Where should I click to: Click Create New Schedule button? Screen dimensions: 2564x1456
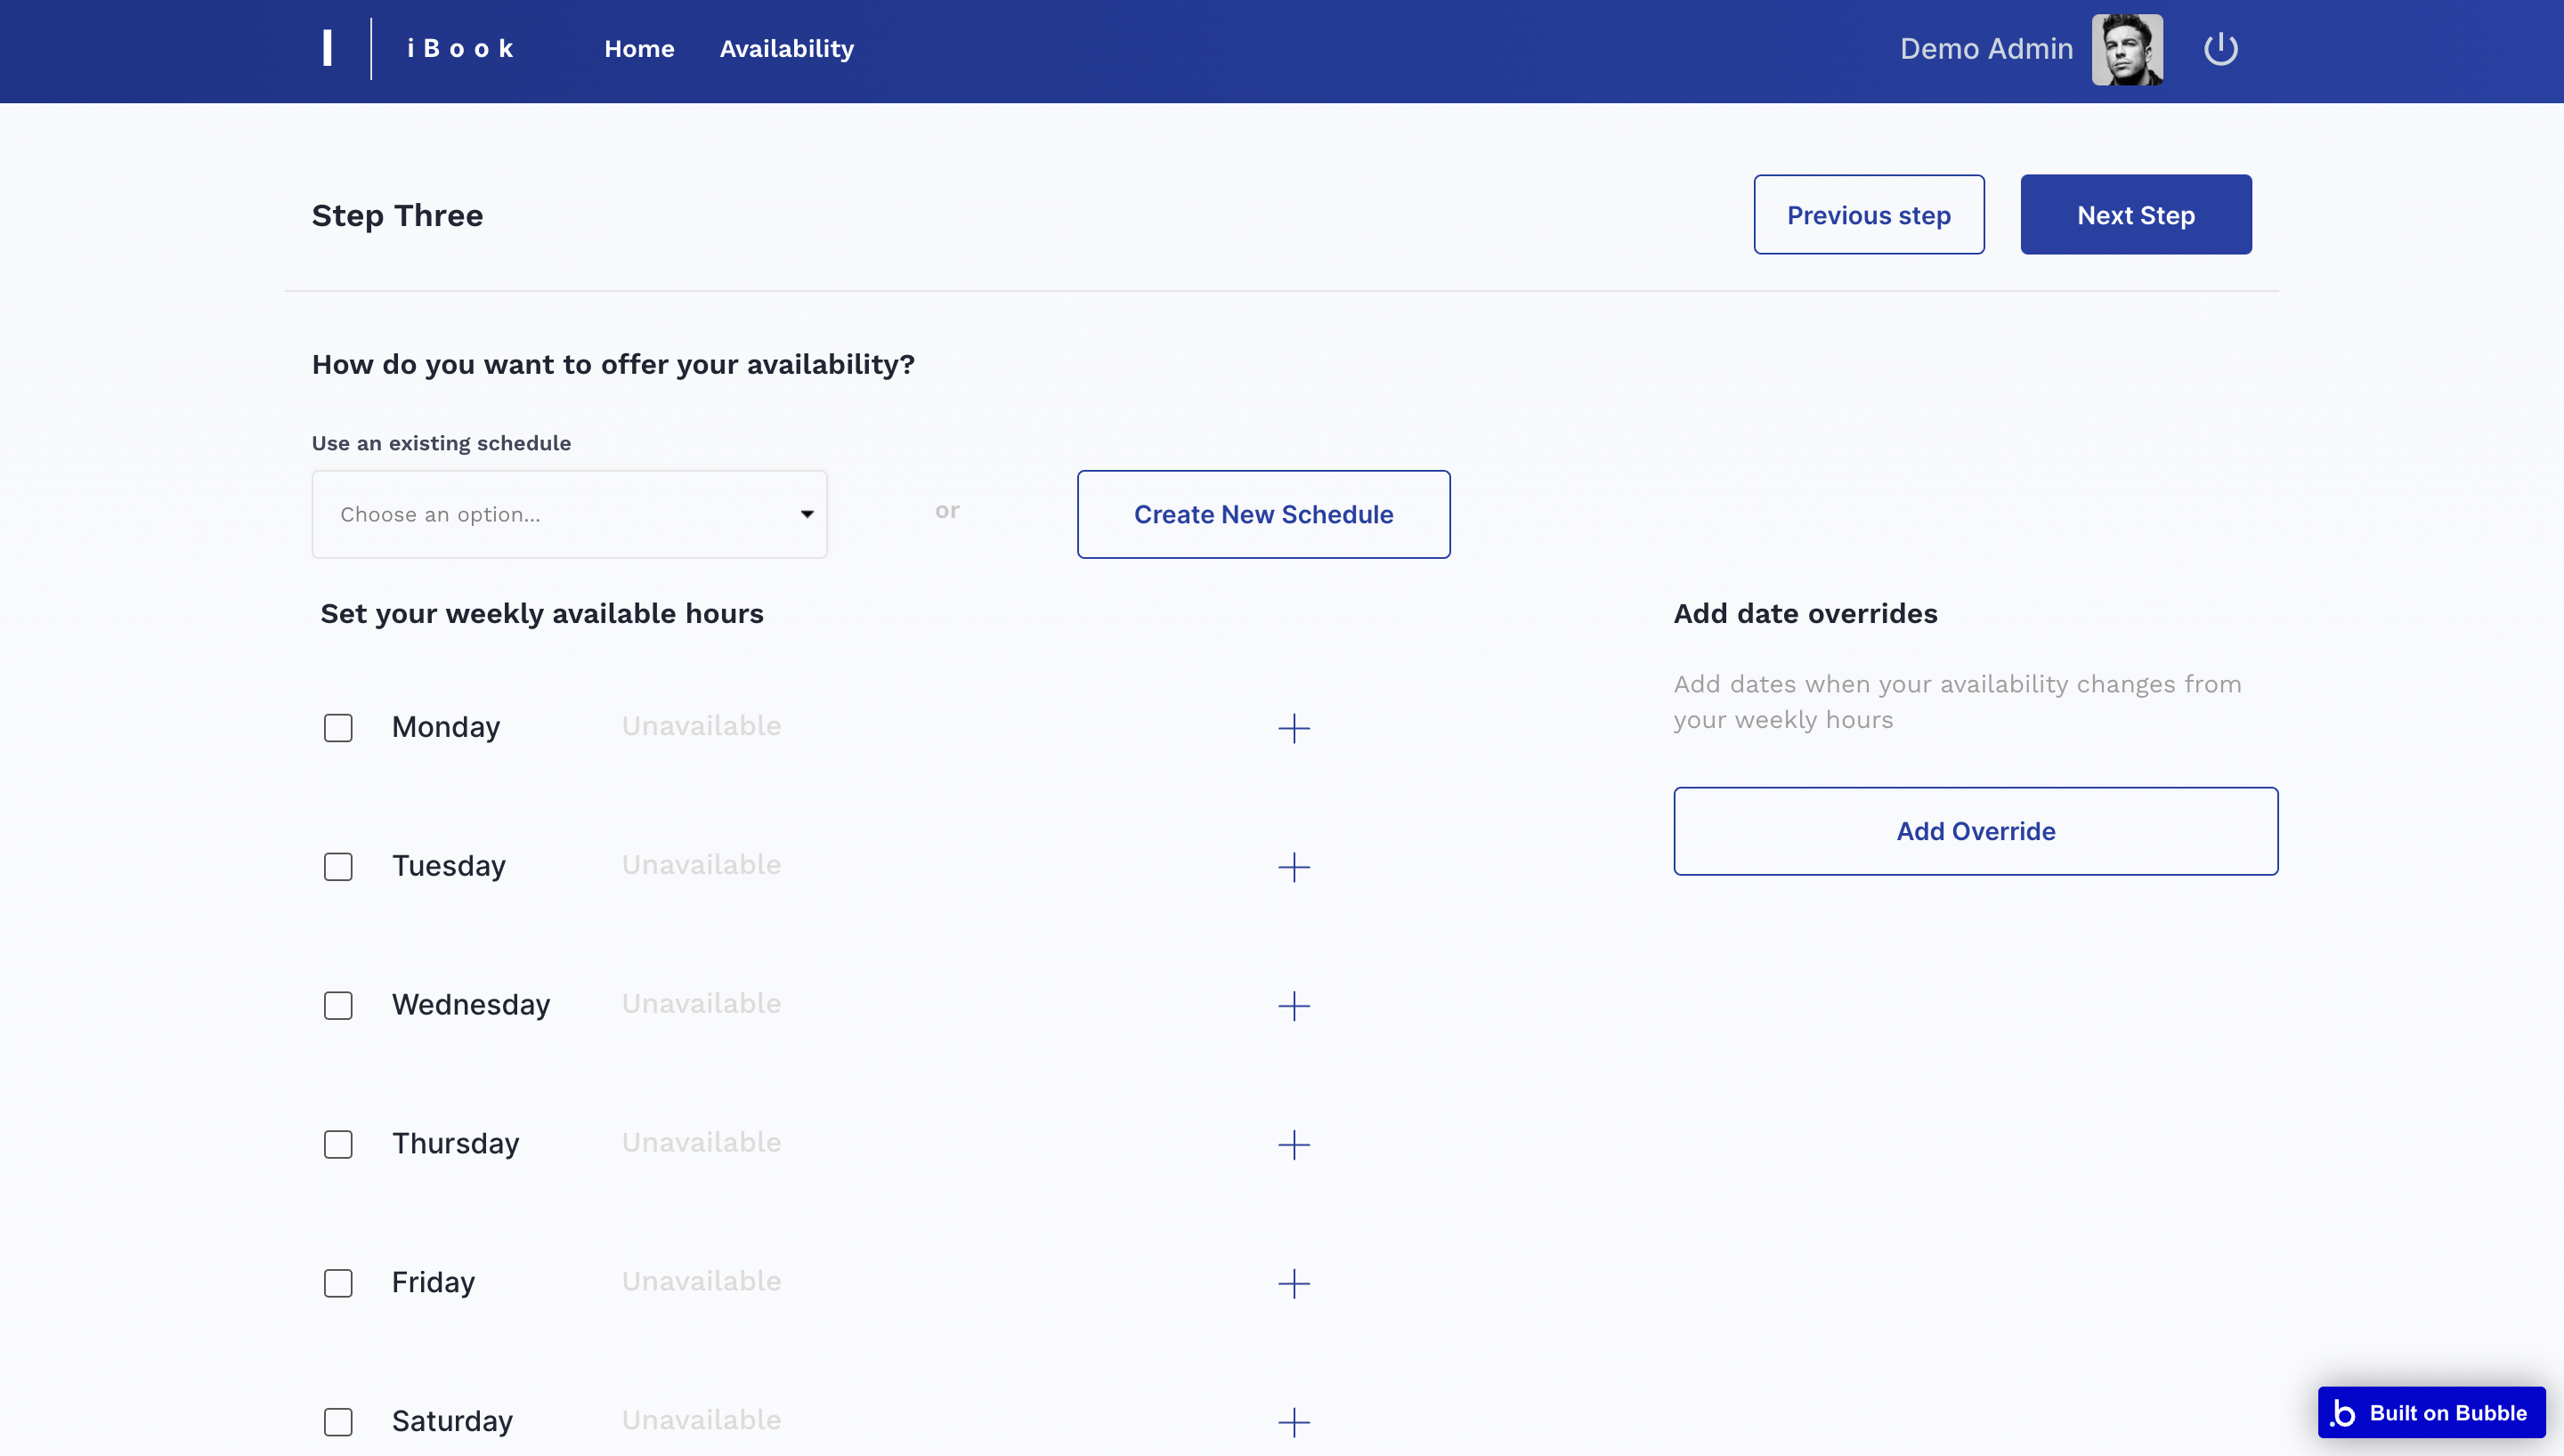coord(1263,514)
